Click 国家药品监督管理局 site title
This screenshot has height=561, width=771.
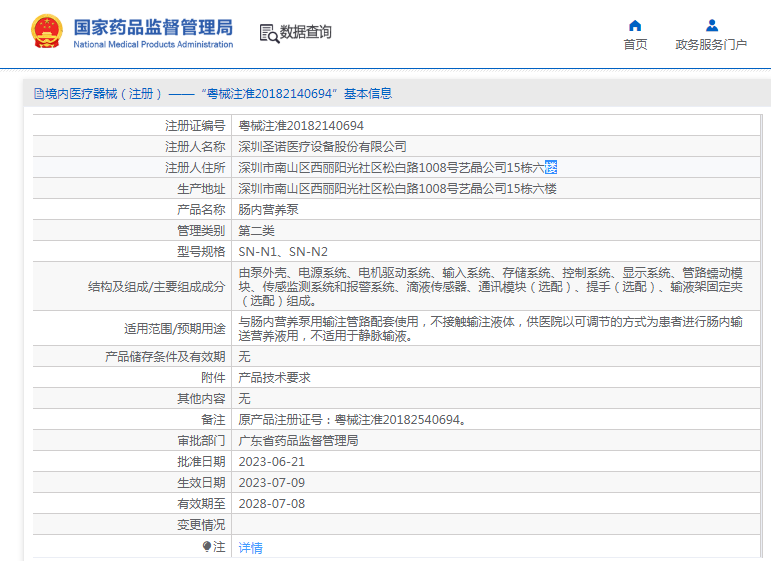153,27
